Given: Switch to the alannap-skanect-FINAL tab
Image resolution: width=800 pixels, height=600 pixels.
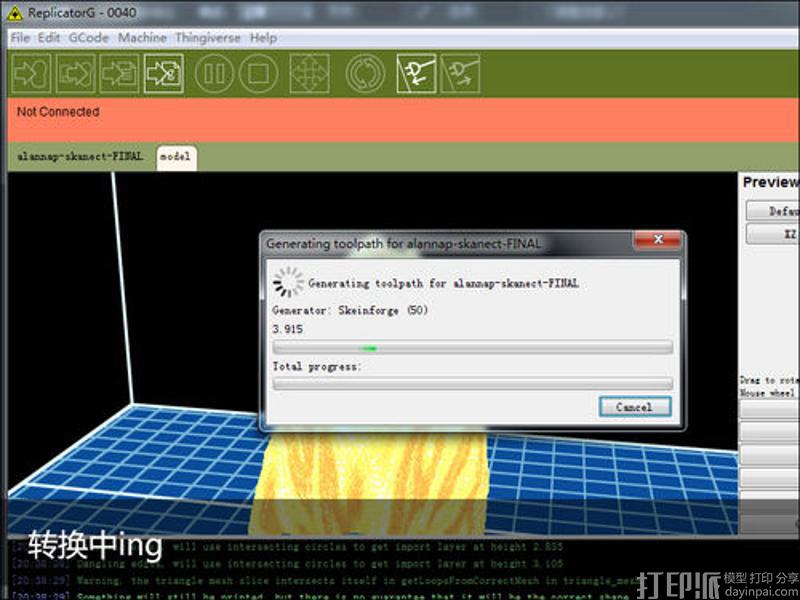Looking at the screenshot, I should coord(80,157).
